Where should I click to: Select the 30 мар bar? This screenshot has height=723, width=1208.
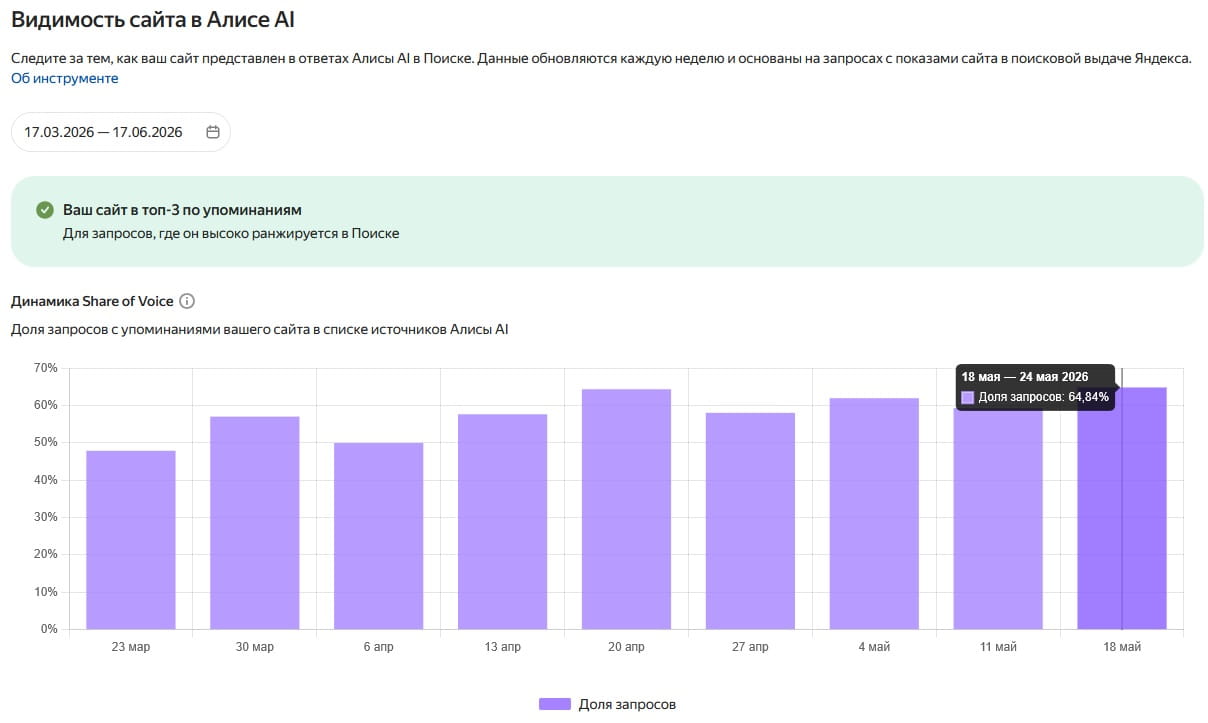[254, 523]
